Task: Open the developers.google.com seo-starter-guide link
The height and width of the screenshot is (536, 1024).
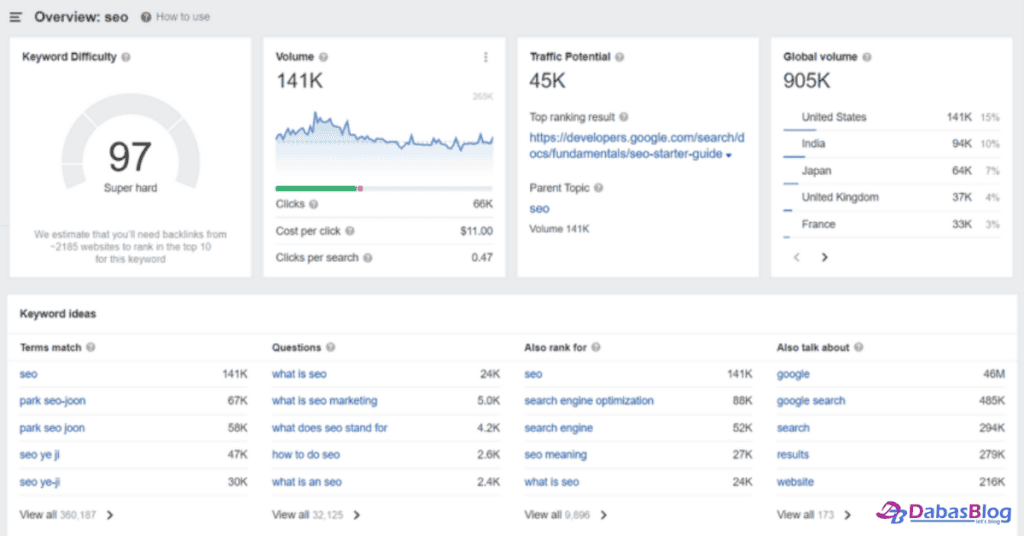Action: point(636,146)
